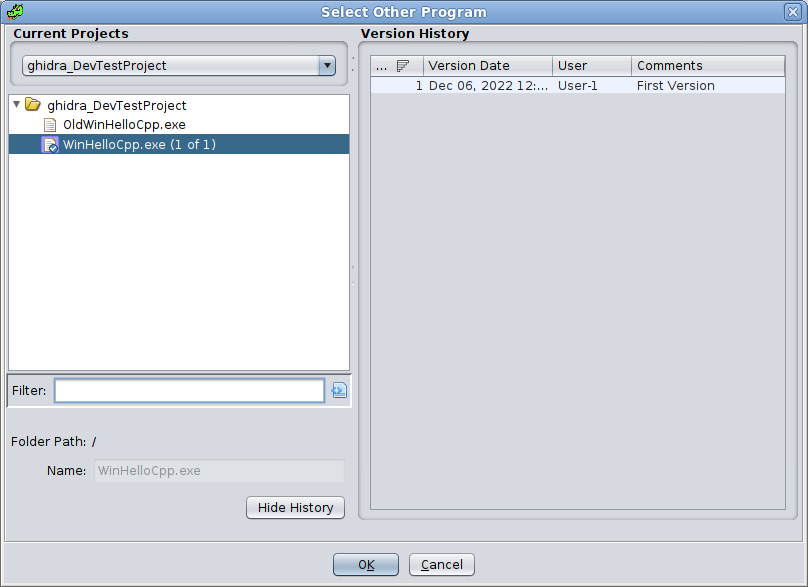This screenshot has width=808, height=587.
Task: Click the sort indicator icon in version column
Action: tap(402, 66)
